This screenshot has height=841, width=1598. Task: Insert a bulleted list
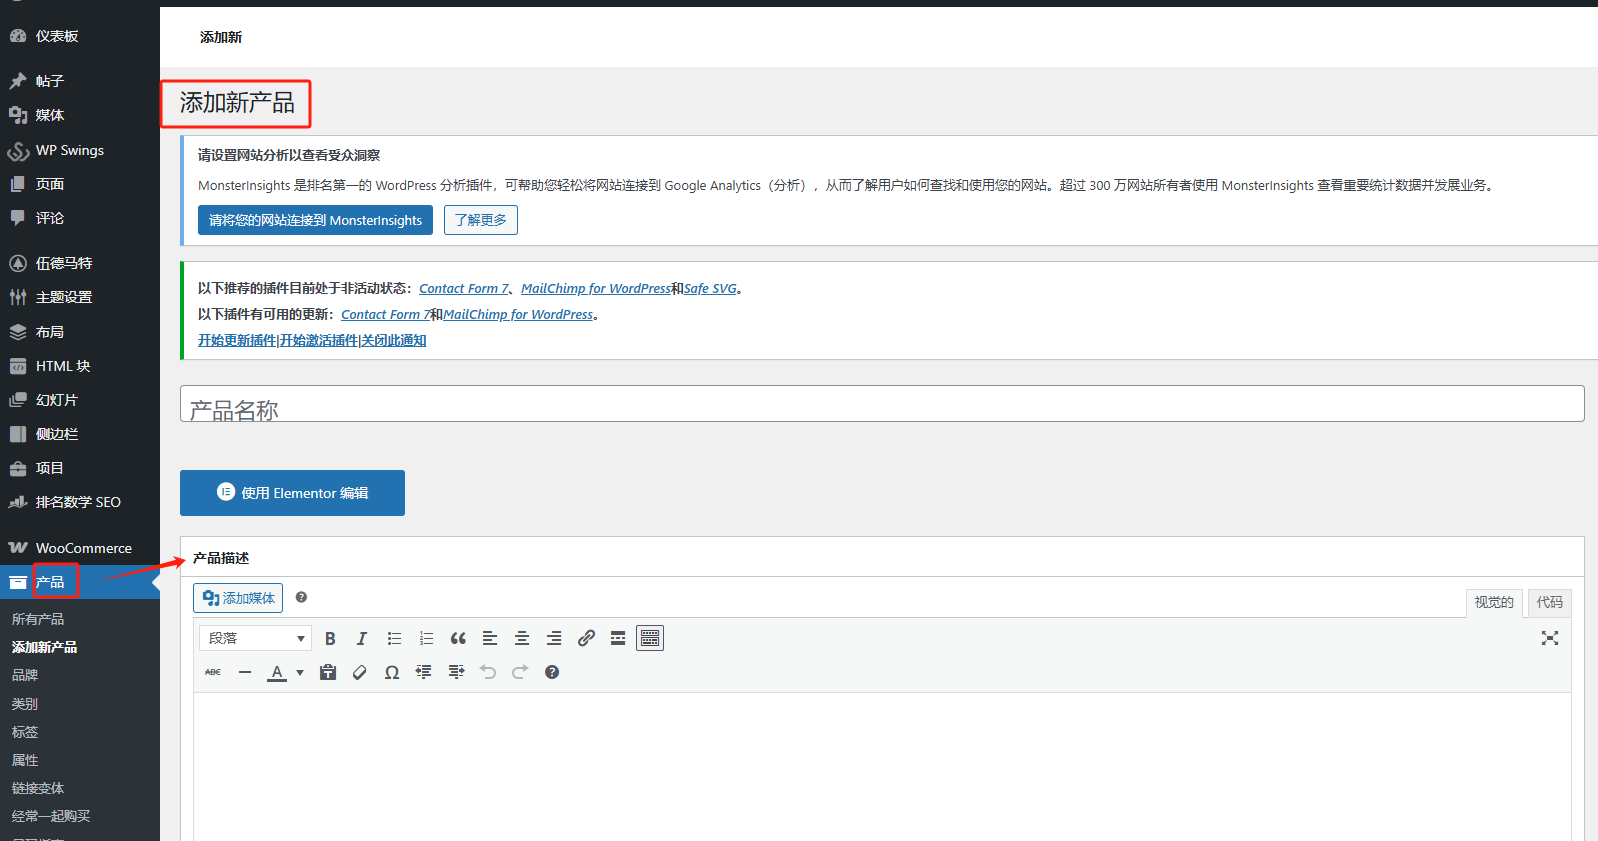tap(394, 638)
